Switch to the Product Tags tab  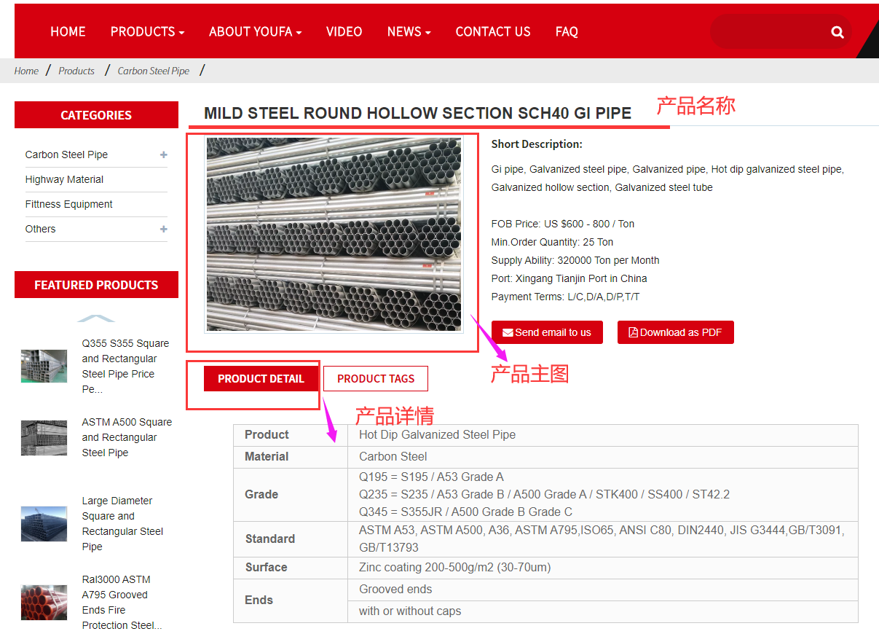[x=375, y=379]
